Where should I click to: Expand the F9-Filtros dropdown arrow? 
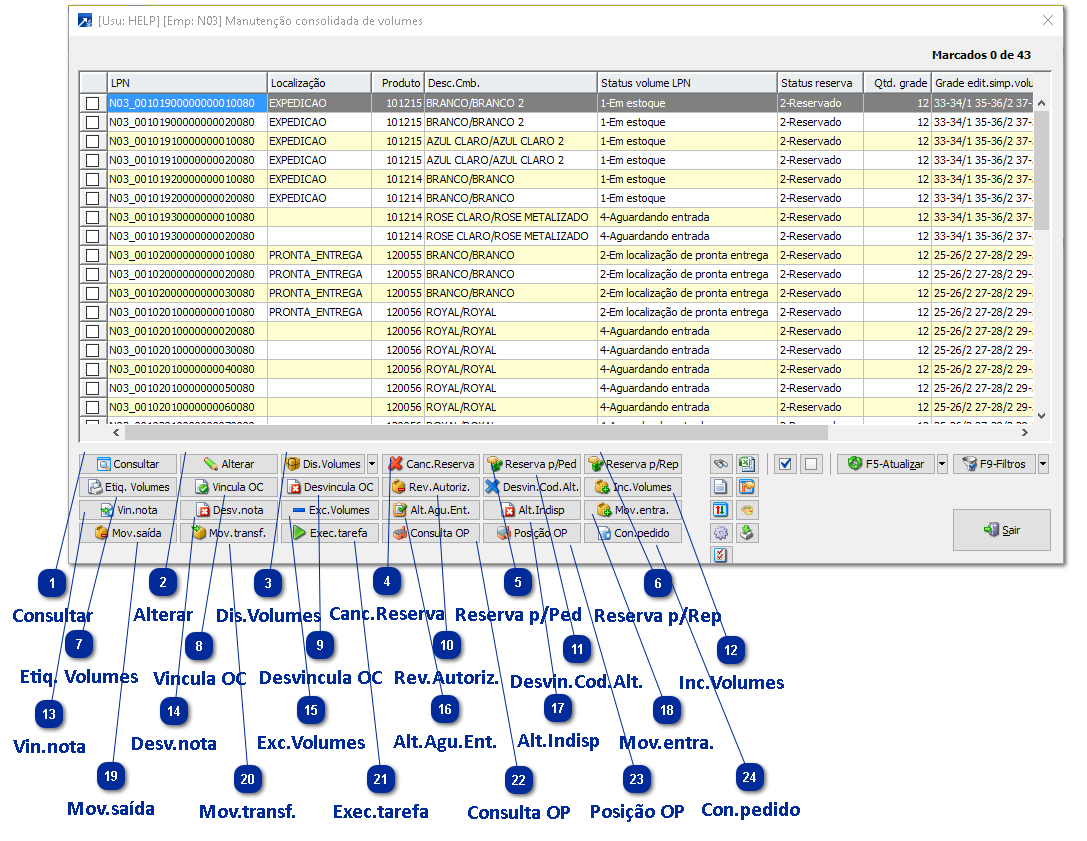coord(1043,464)
